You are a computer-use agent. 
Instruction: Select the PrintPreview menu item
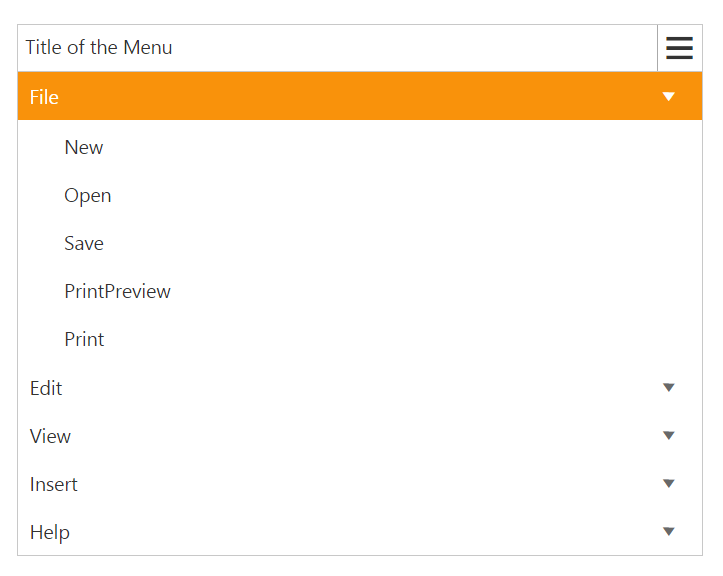click(117, 292)
